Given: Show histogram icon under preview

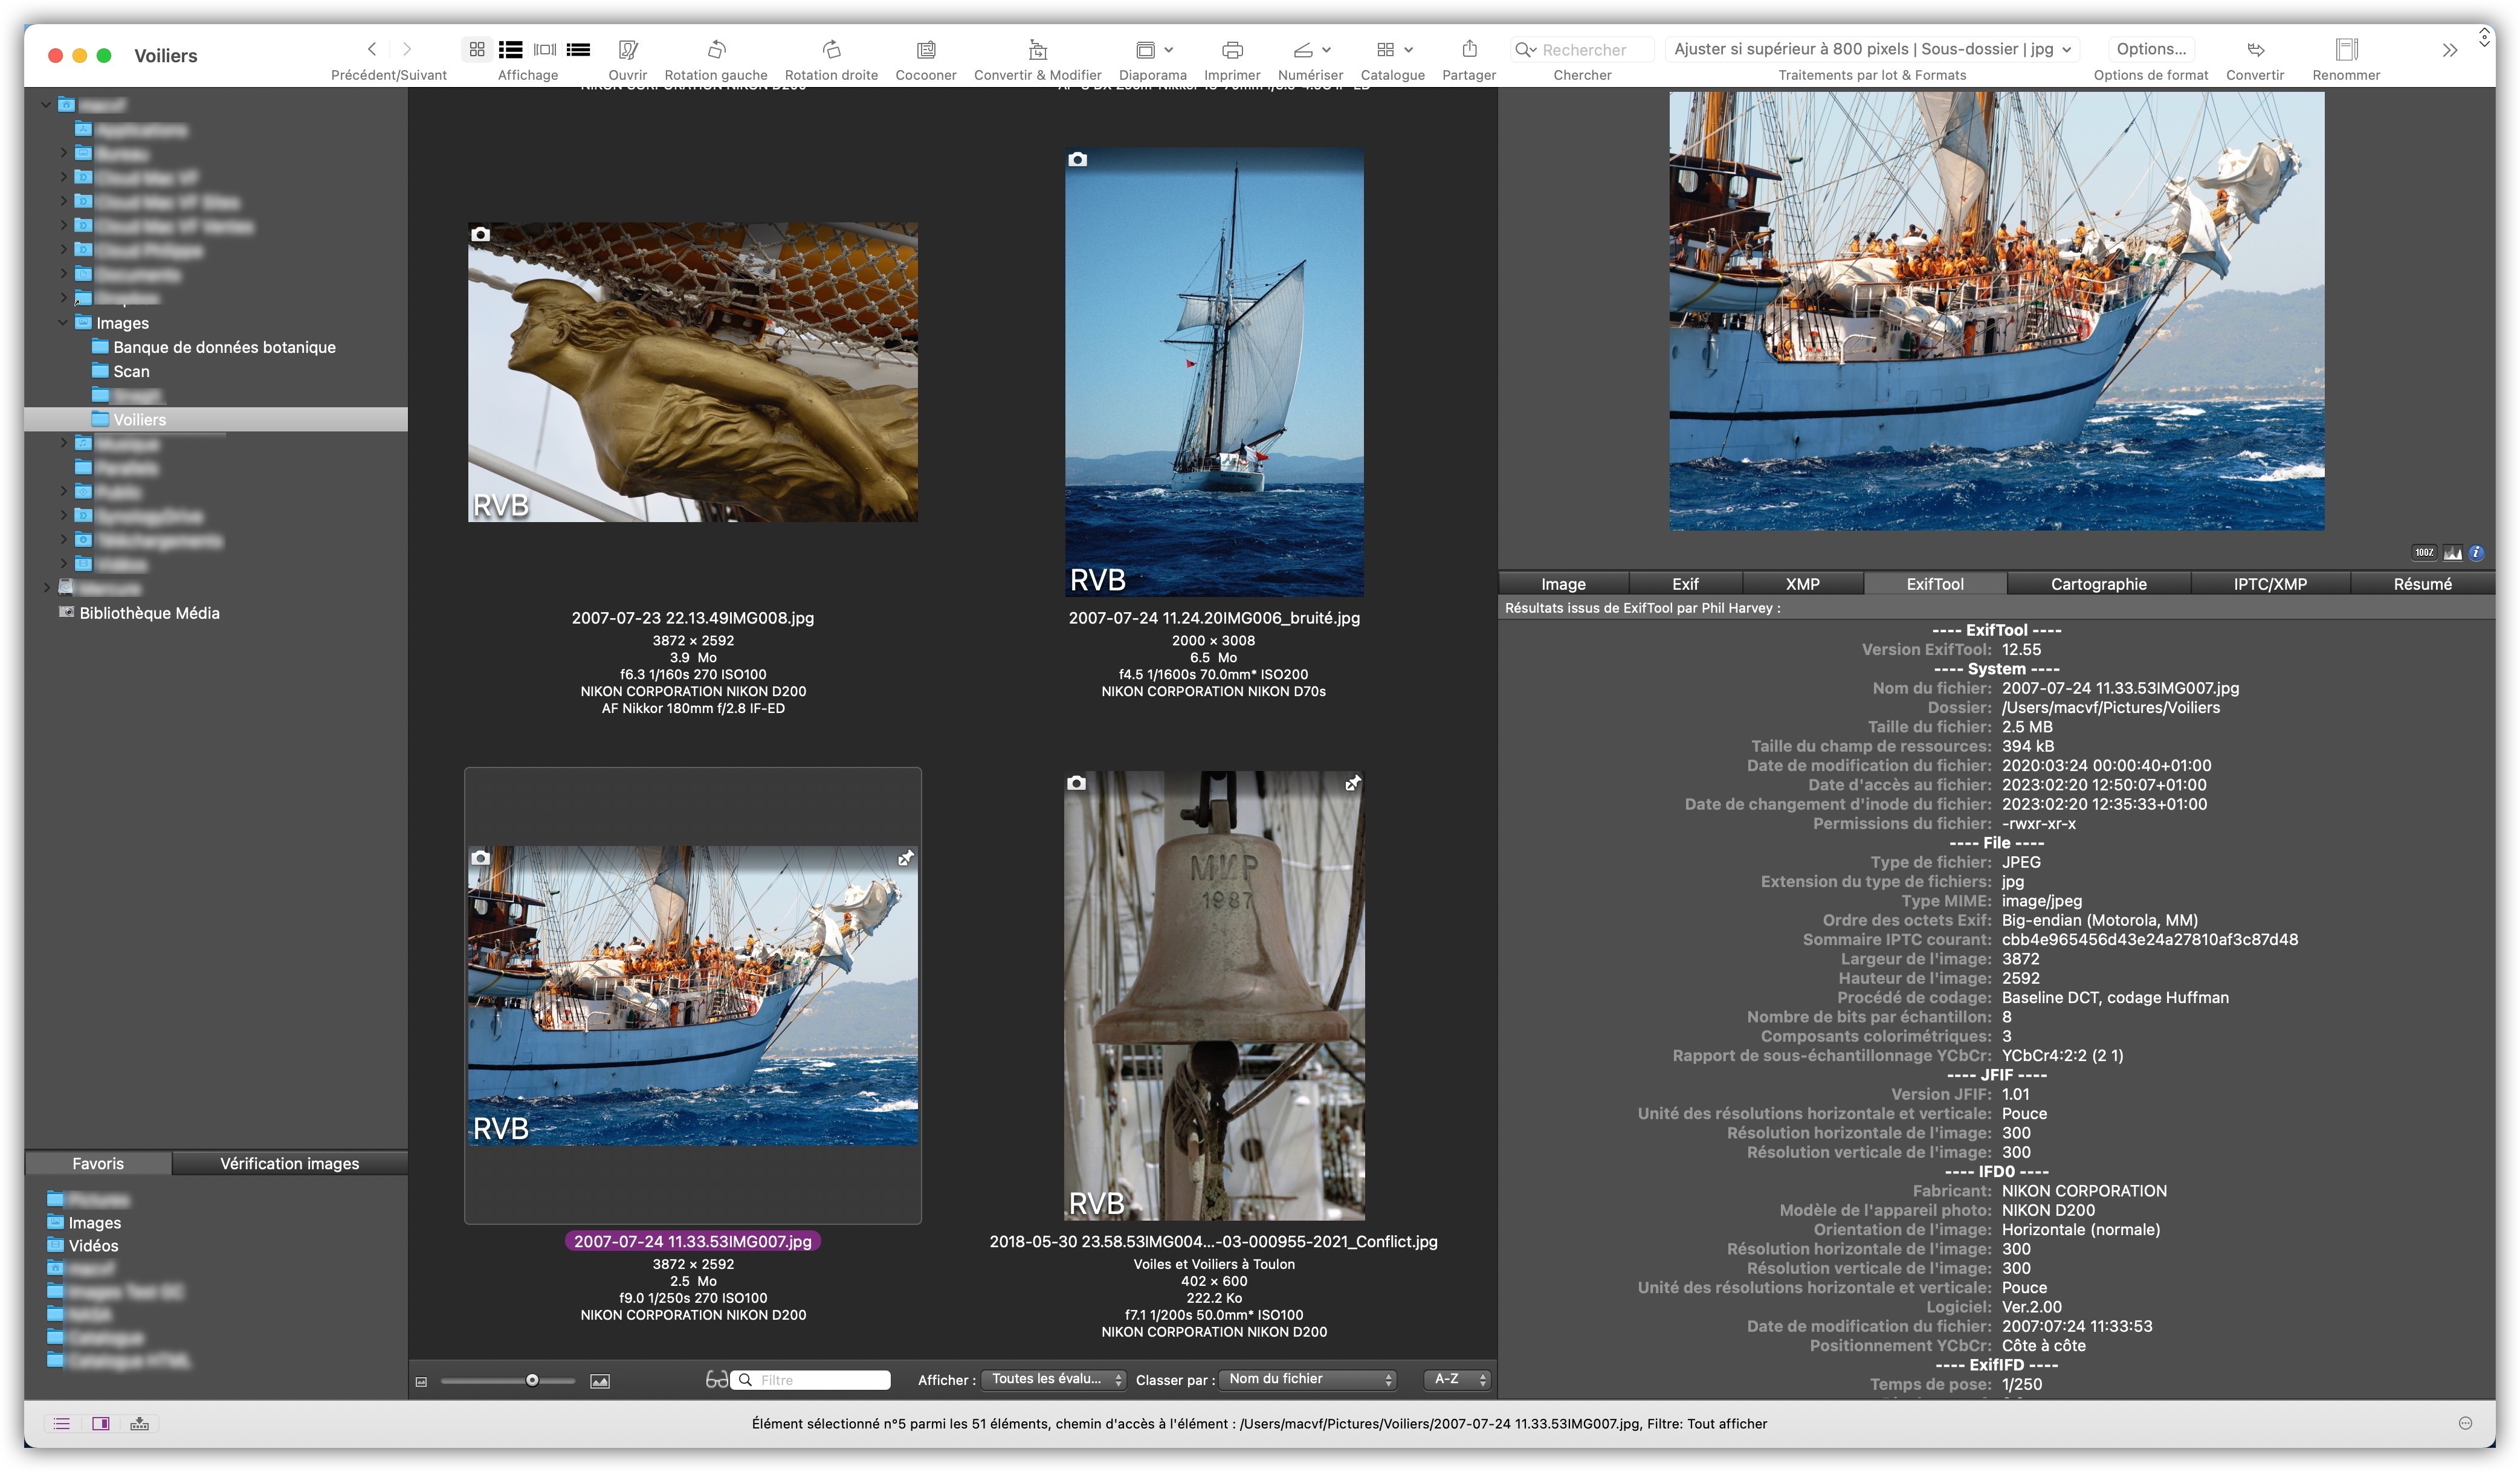Looking at the screenshot, I should coord(2452,552).
